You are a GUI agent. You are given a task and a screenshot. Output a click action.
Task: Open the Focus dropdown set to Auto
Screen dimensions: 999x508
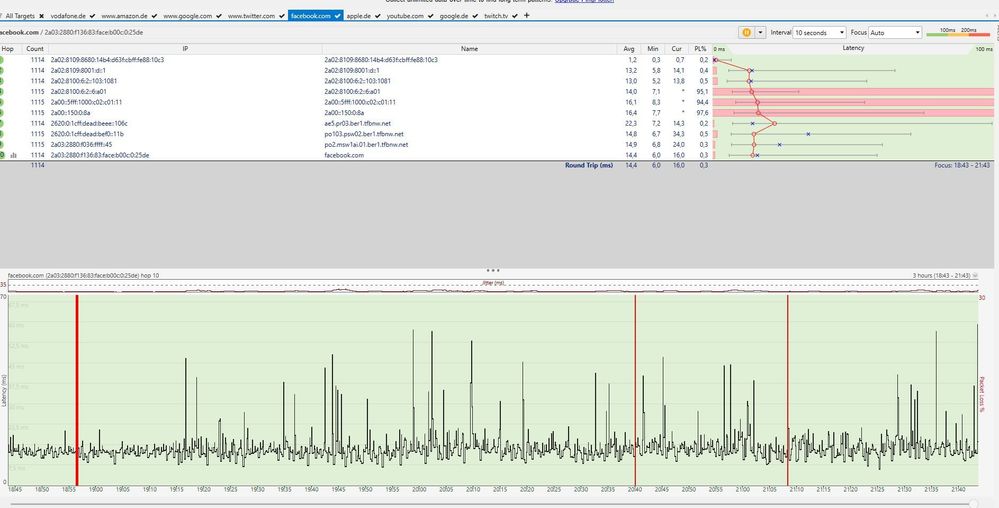895,32
